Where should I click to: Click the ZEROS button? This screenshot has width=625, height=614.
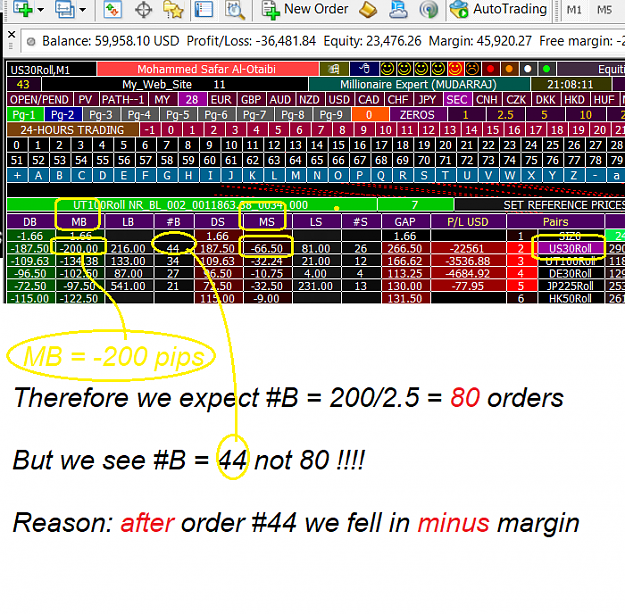point(417,115)
